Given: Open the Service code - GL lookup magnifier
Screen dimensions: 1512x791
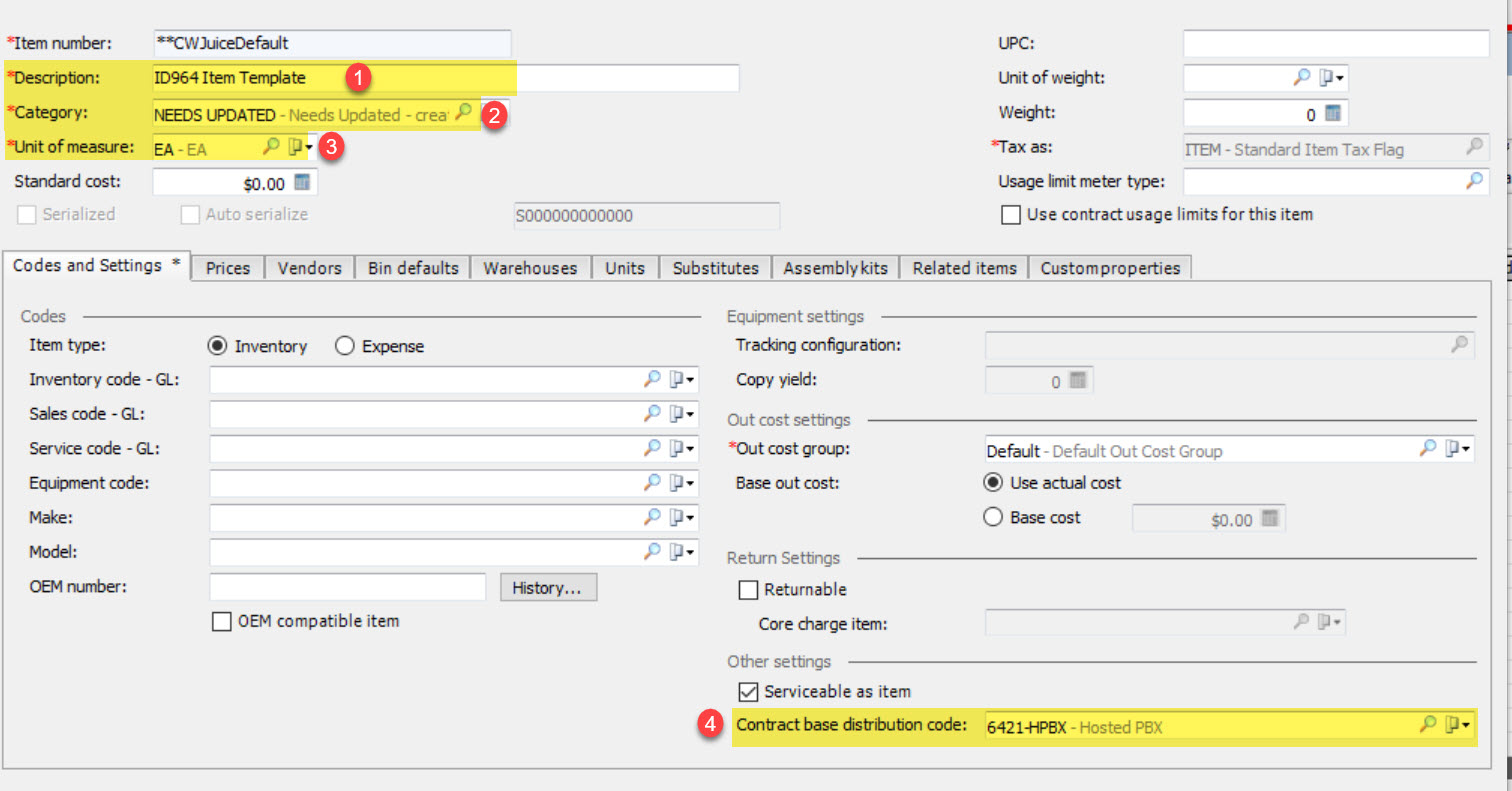Looking at the screenshot, I should pyautogui.click(x=652, y=448).
